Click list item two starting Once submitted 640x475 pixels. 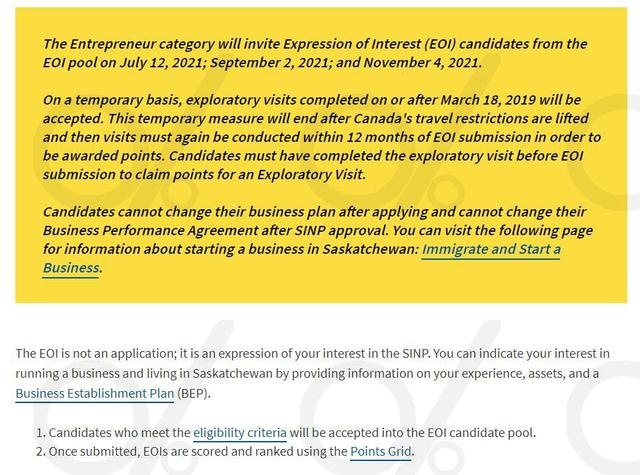pos(225,452)
